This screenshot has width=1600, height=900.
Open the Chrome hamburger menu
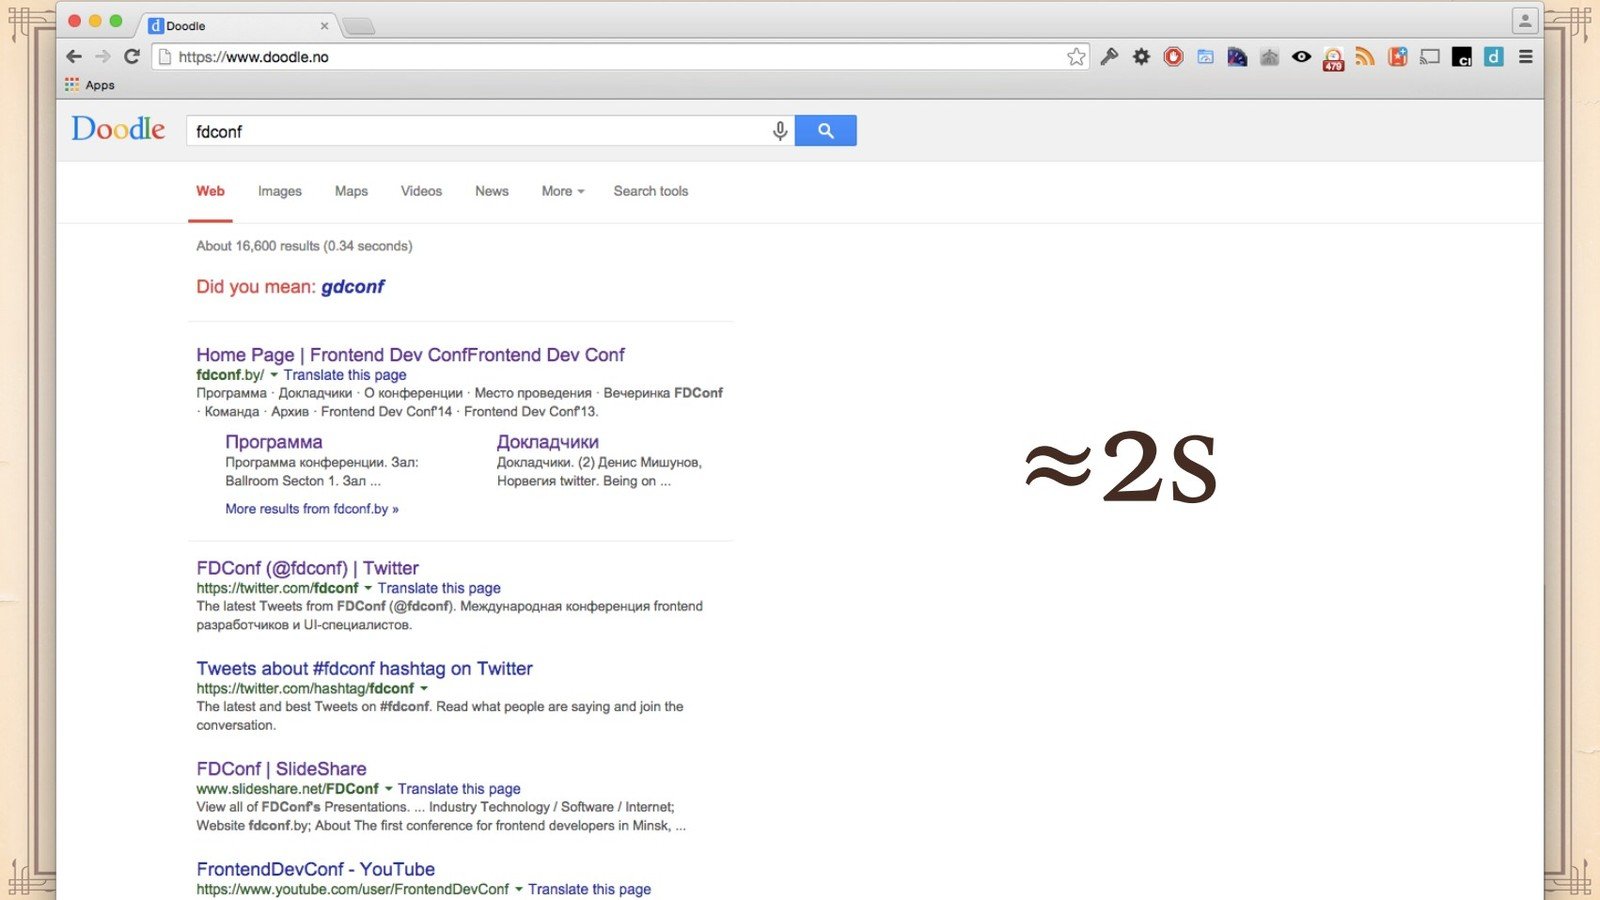tap(1526, 57)
